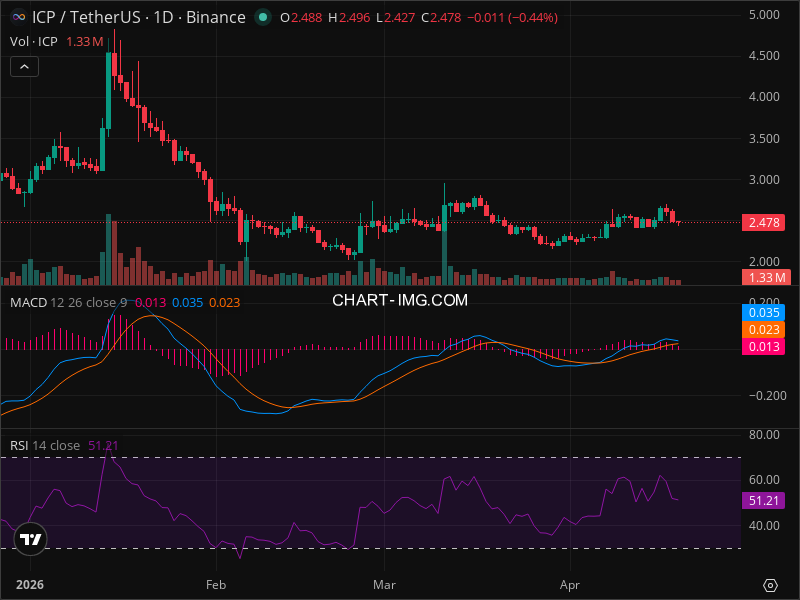This screenshot has height=600, width=800.
Task: Click the 3.000 price scale label
Action: pyautogui.click(x=764, y=180)
